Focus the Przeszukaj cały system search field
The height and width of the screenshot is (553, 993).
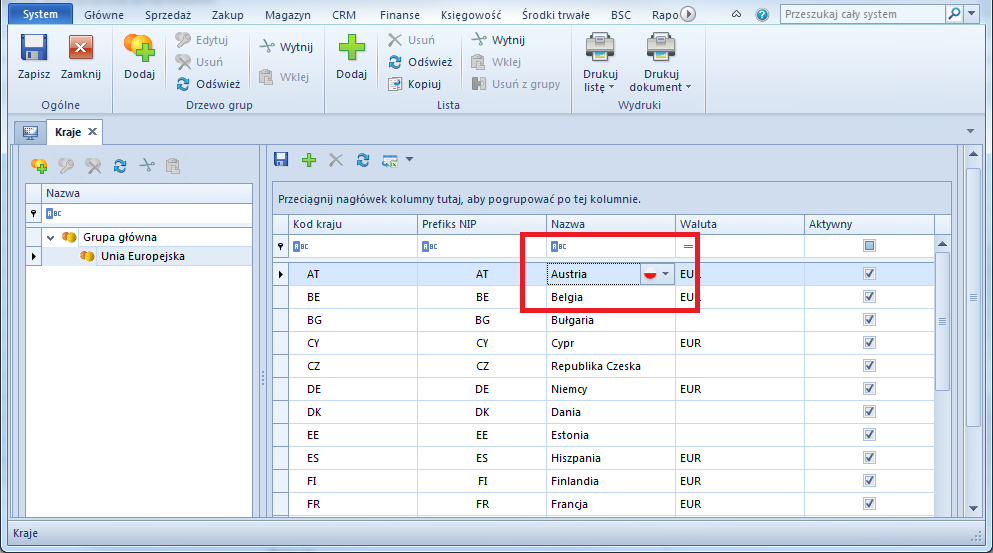point(863,14)
